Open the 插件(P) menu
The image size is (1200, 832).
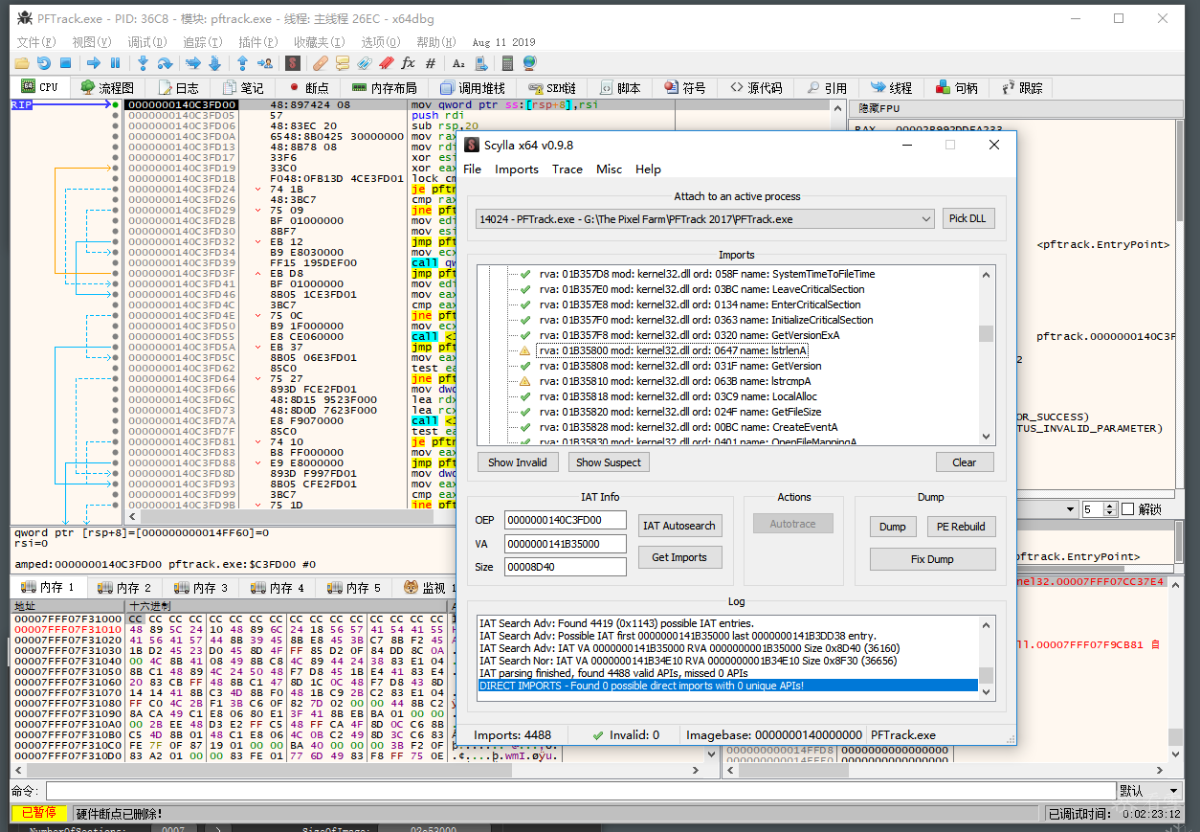pyautogui.click(x=258, y=42)
